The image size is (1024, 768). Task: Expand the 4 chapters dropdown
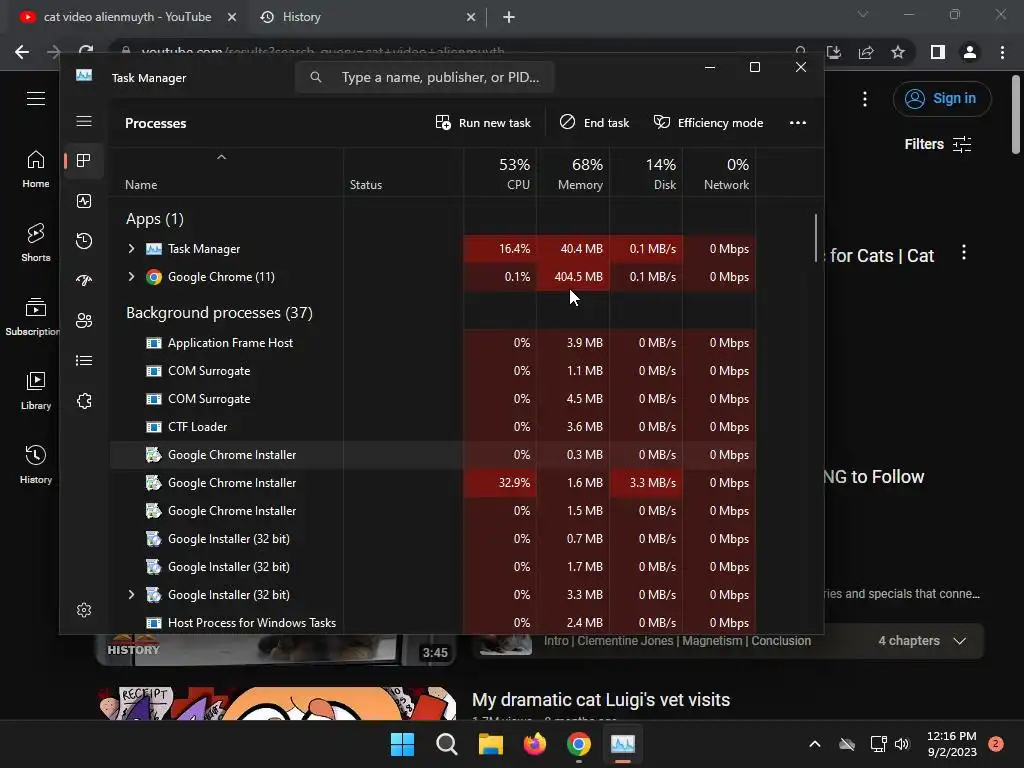tap(921, 641)
